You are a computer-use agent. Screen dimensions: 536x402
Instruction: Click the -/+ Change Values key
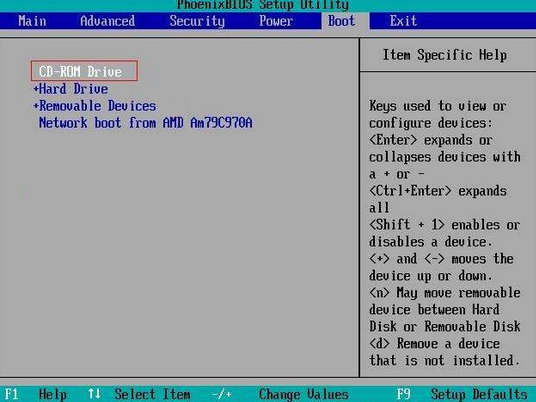tap(222, 394)
